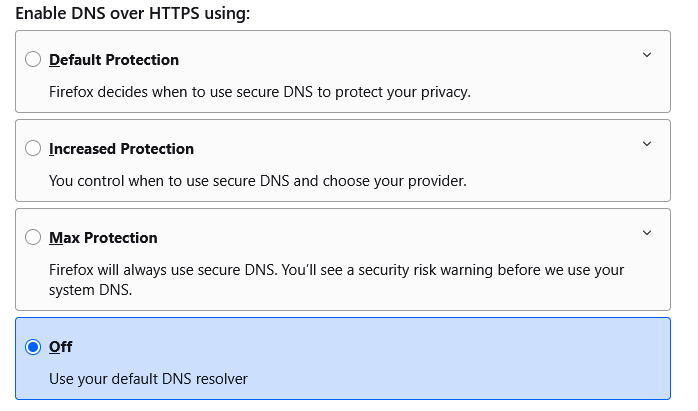Click the "Increased Protection" bold label
698x411 pixels.
pos(121,149)
